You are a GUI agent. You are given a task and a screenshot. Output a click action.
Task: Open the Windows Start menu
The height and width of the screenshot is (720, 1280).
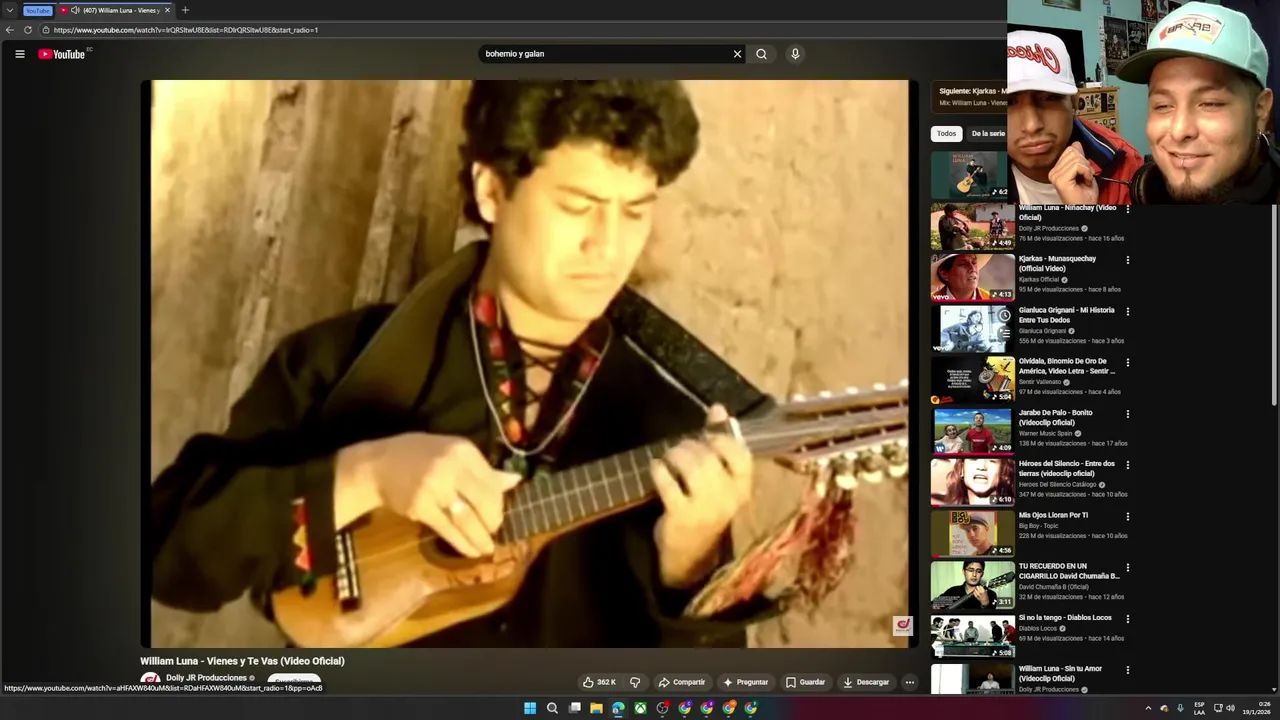coord(530,708)
